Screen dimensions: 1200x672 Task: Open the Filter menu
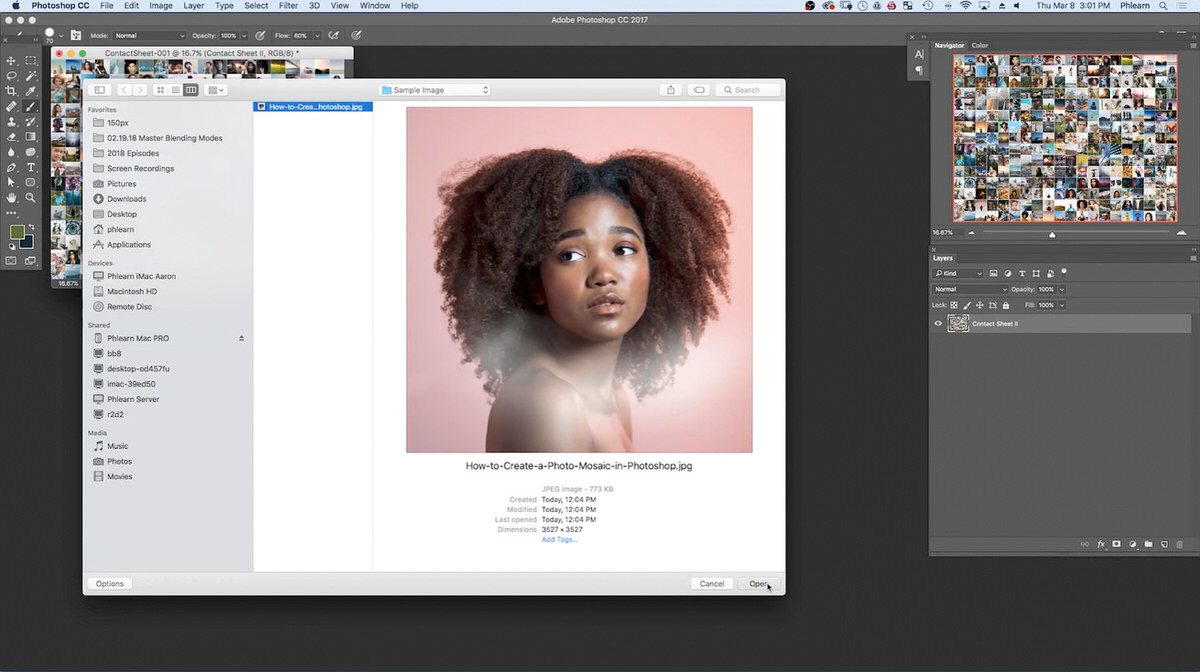(x=287, y=6)
